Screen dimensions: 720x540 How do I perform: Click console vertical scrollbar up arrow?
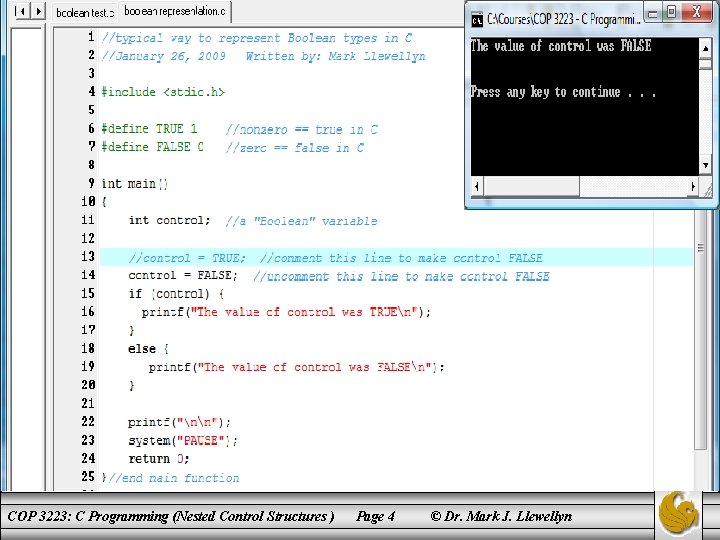pyautogui.click(x=705, y=48)
